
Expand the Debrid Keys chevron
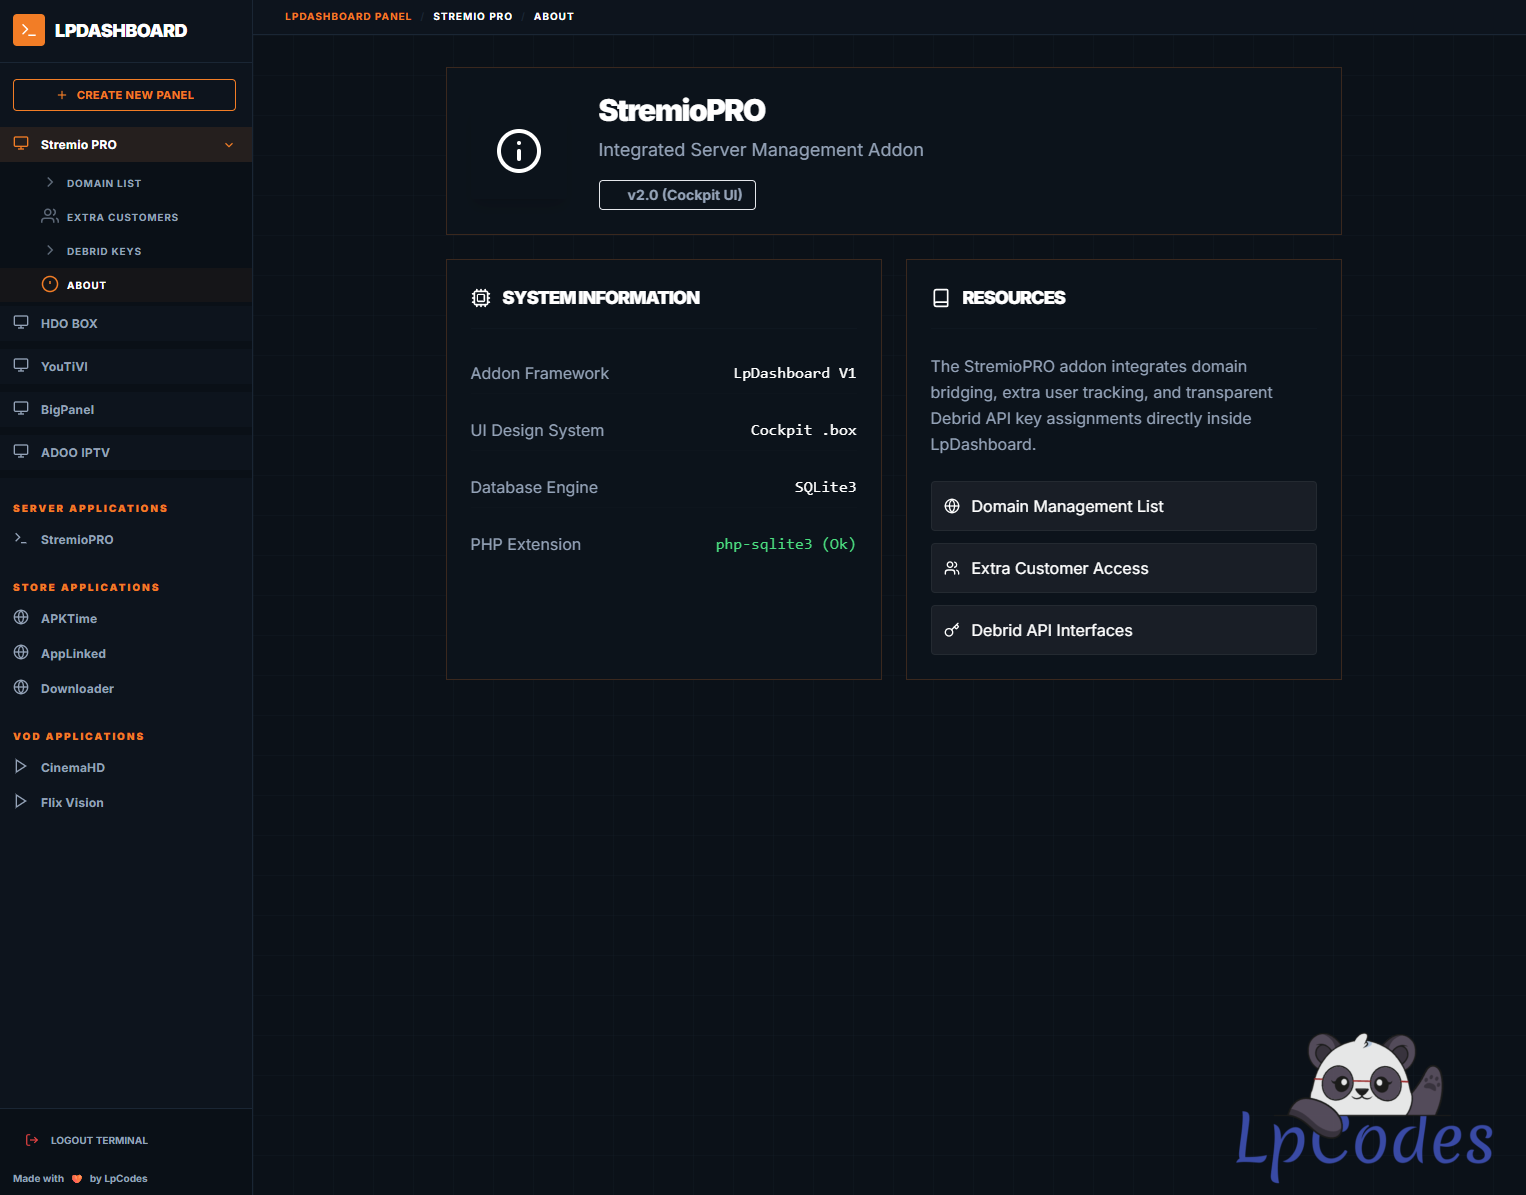[50, 251]
